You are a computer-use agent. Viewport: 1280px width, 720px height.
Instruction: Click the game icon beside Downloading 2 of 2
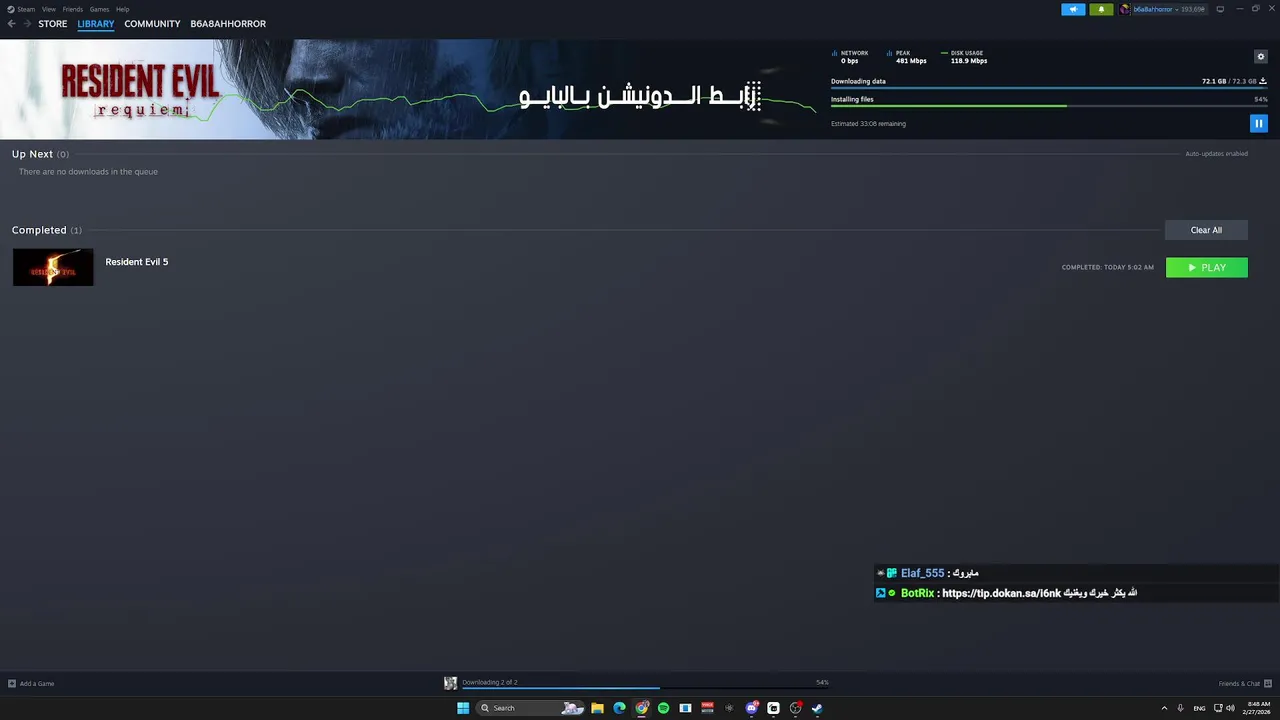[x=450, y=683]
